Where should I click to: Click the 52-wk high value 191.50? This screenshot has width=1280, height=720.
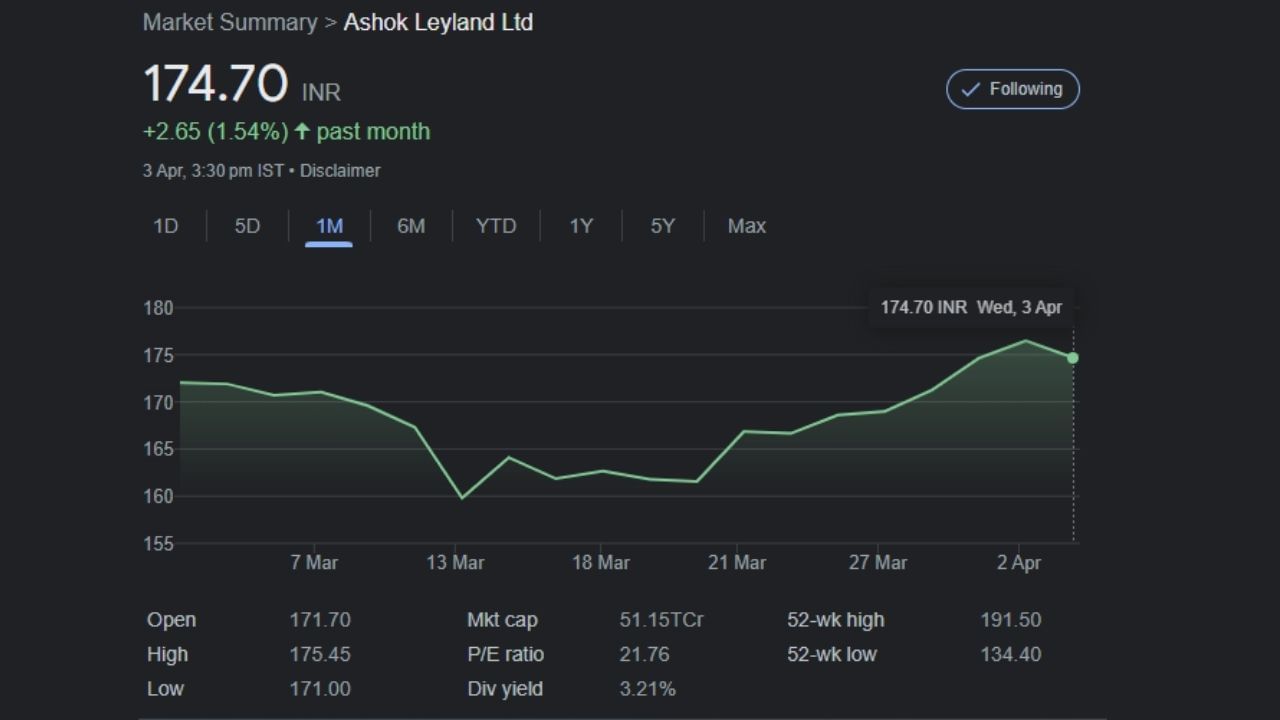tap(1011, 620)
